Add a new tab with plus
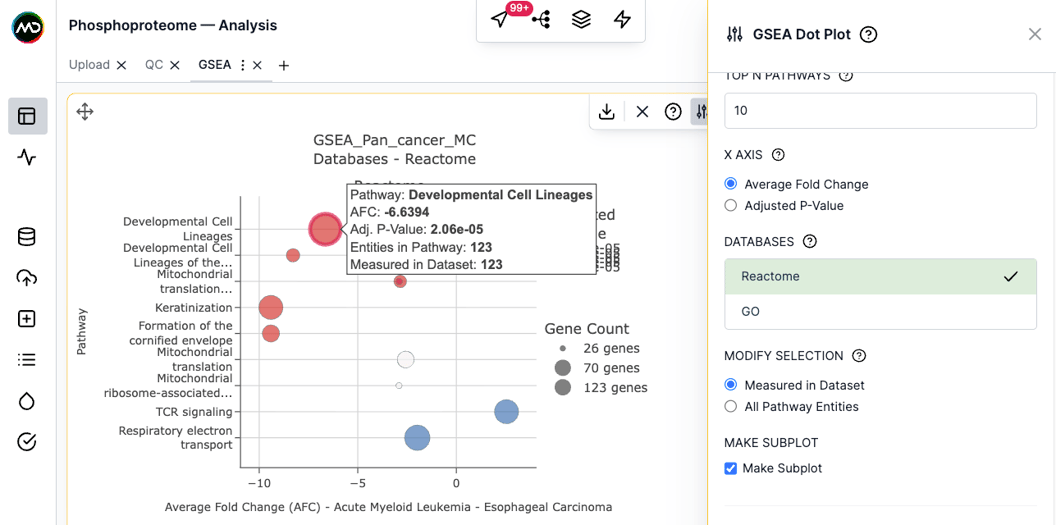Image resolution: width=1056 pixels, height=525 pixels. pos(284,65)
